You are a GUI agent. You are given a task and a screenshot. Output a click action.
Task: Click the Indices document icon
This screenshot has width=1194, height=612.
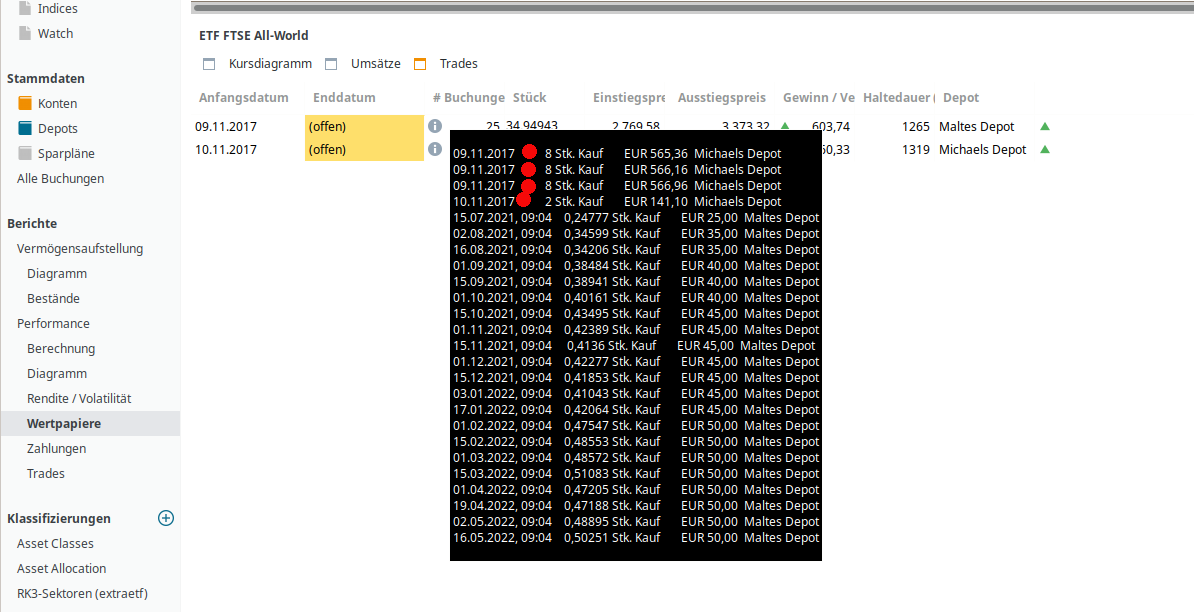click(x=25, y=8)
